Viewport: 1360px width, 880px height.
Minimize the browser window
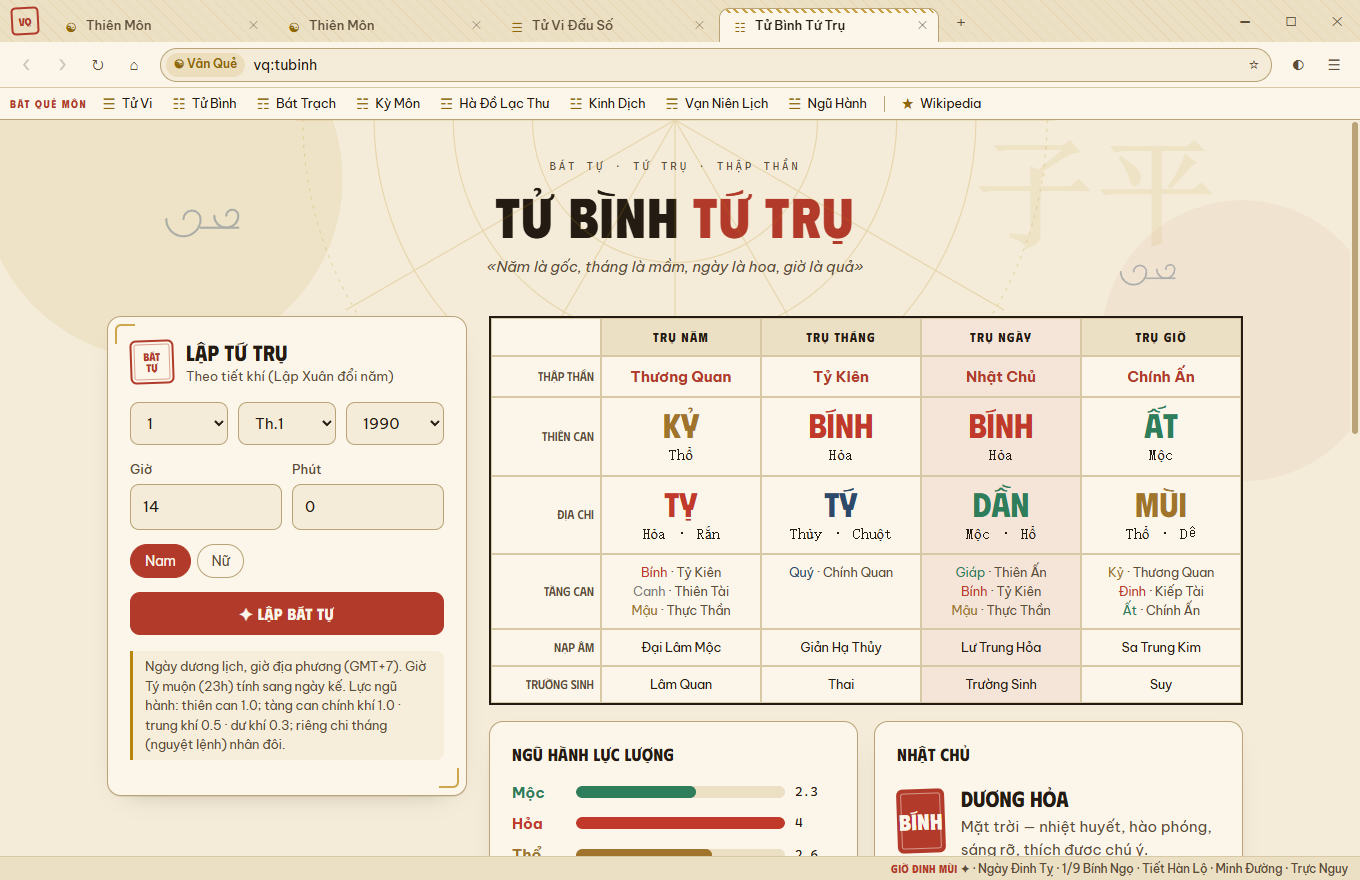coord(1246,22)
